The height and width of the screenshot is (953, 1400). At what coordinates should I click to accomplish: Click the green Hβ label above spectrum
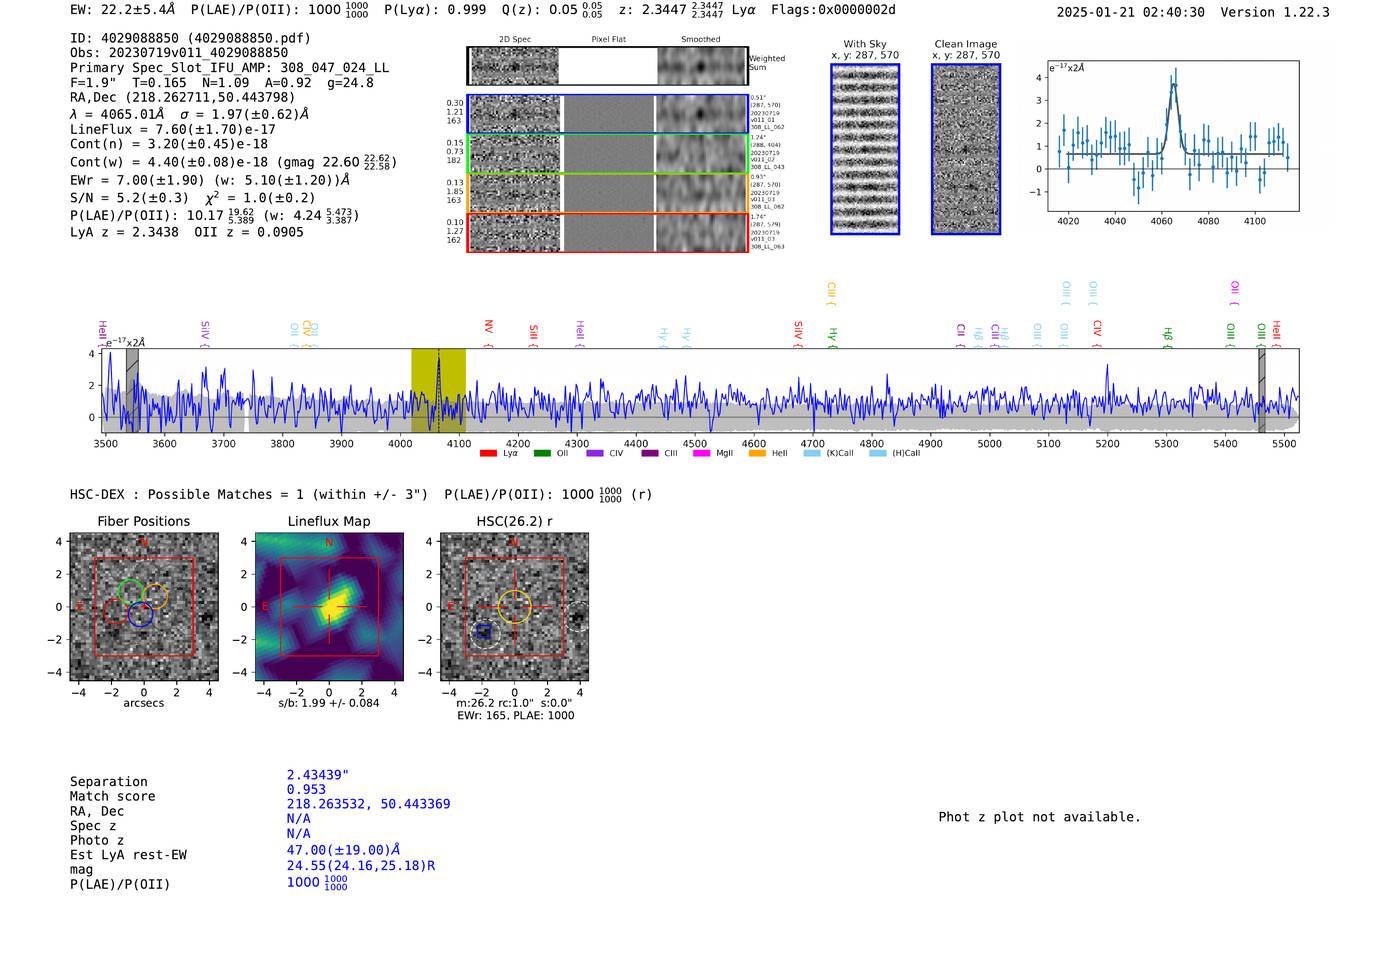1167,335
